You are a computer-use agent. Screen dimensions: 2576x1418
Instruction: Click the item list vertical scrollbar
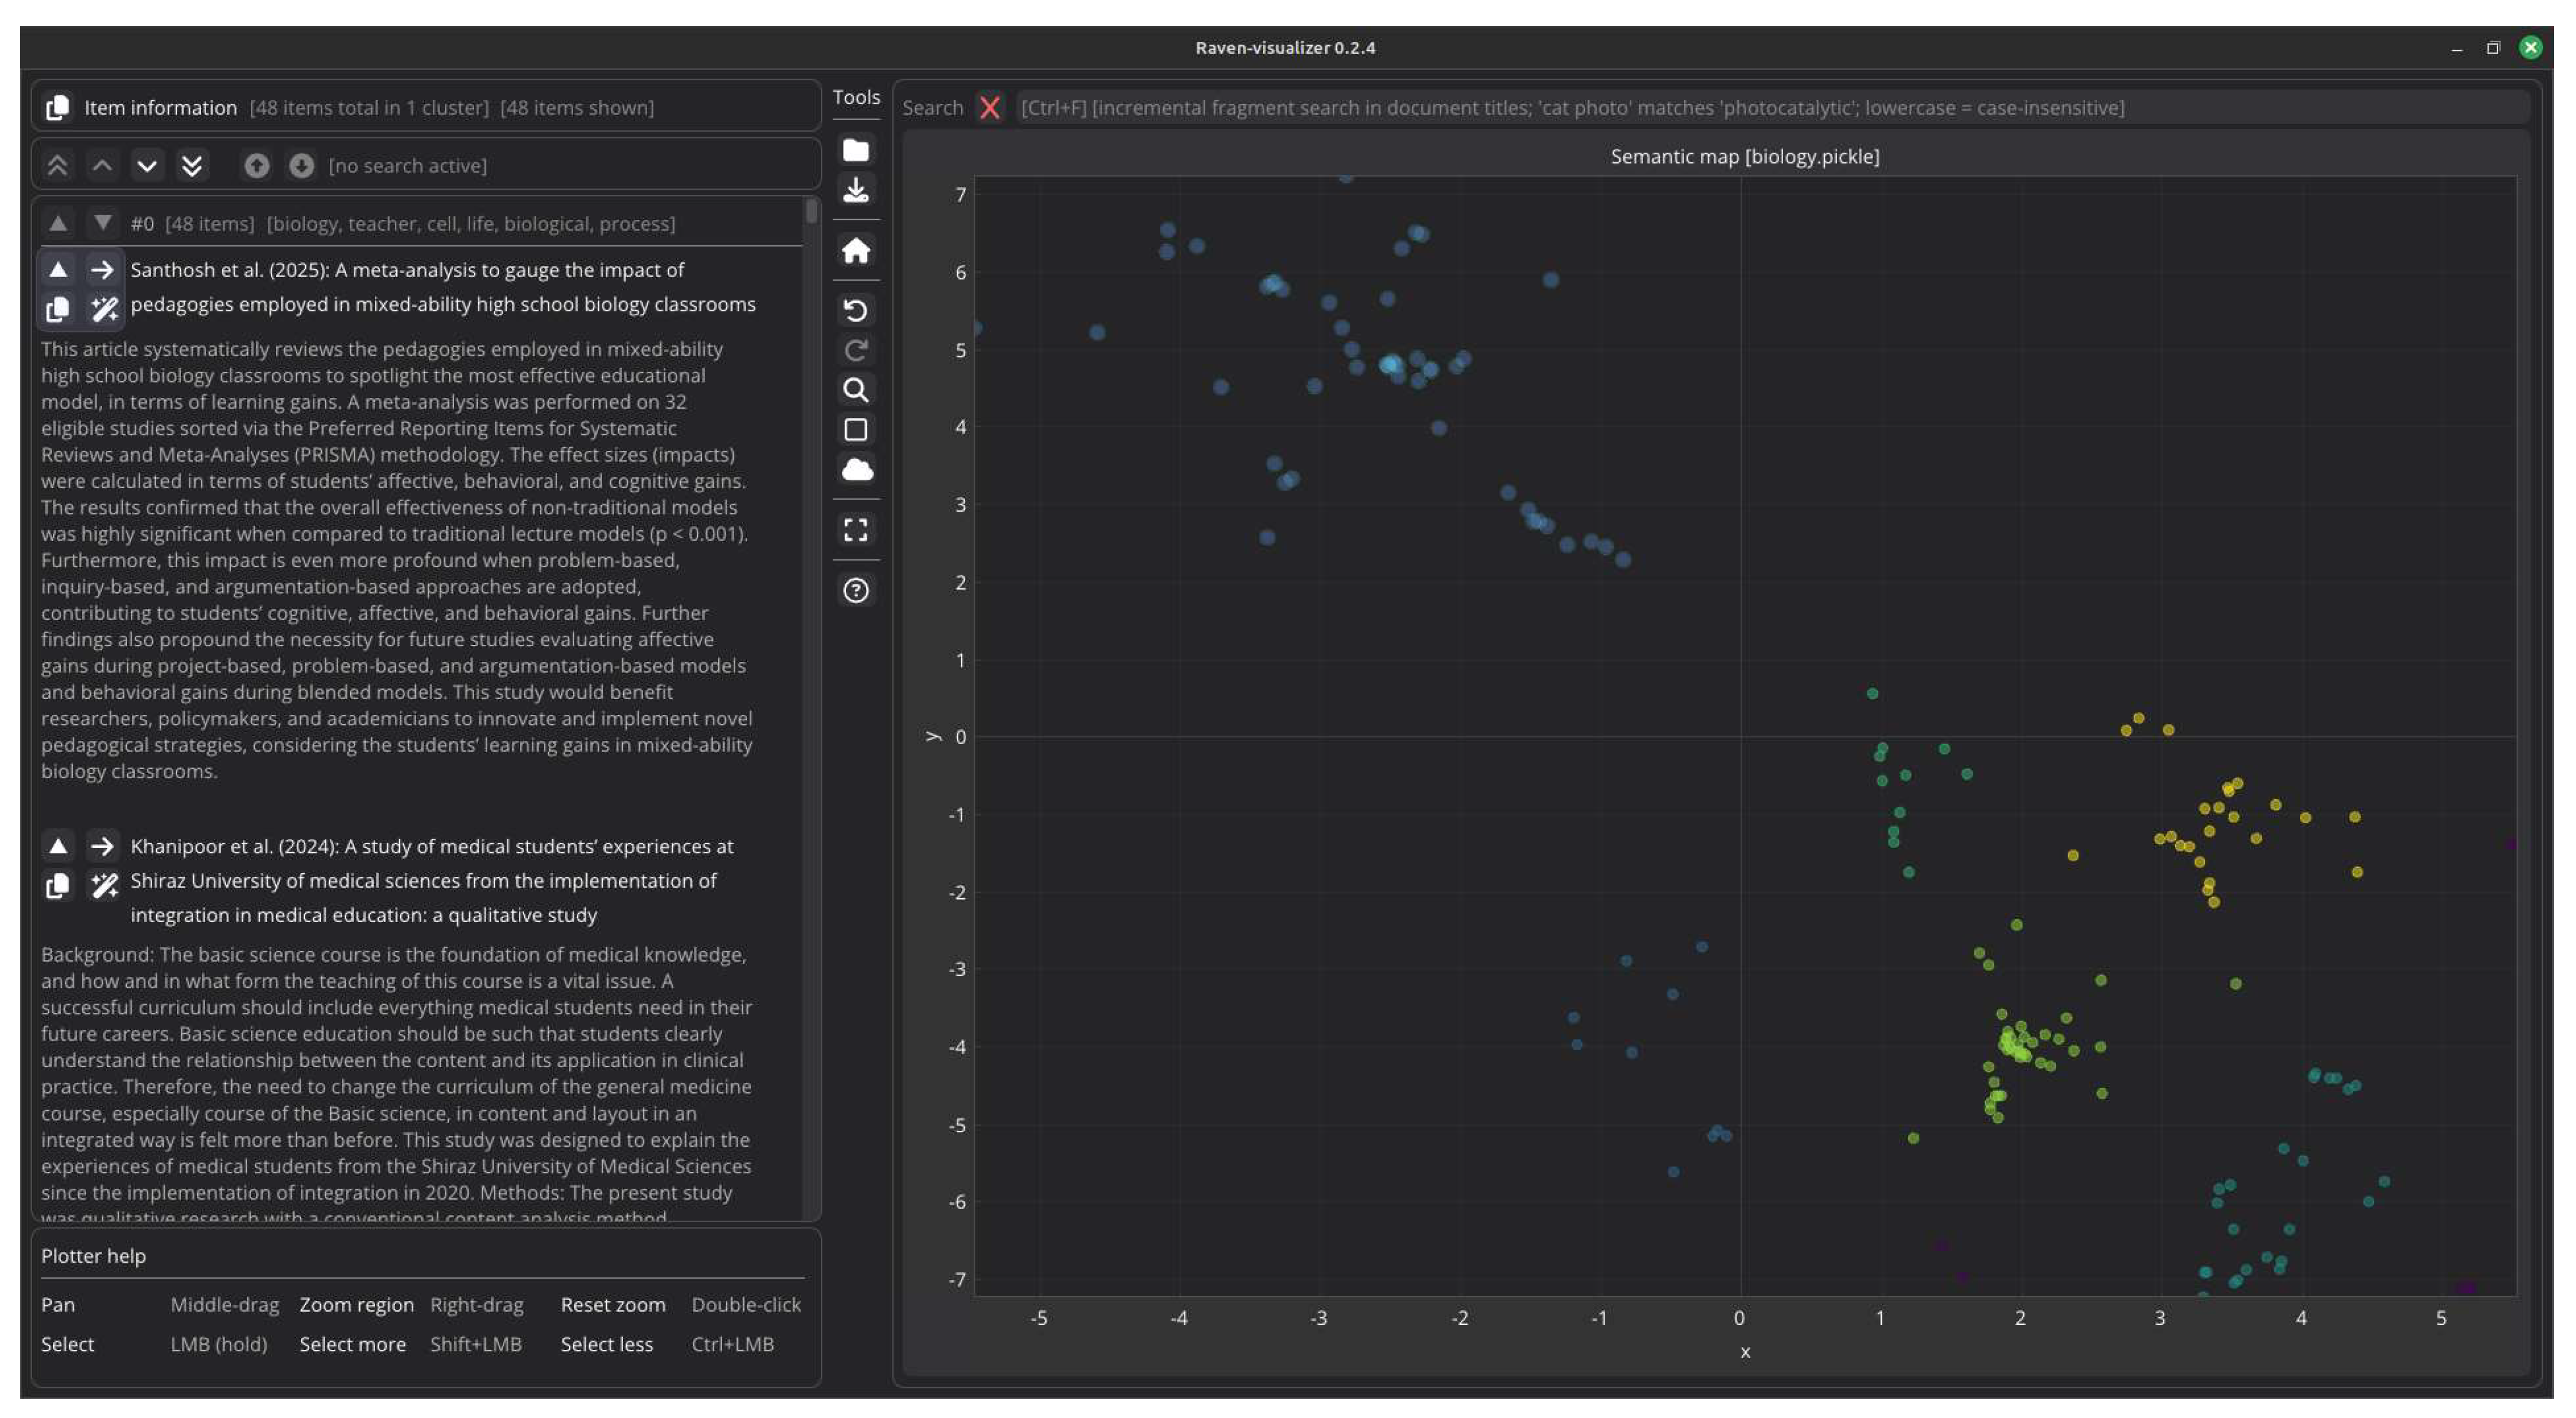[x=810, y=212]
